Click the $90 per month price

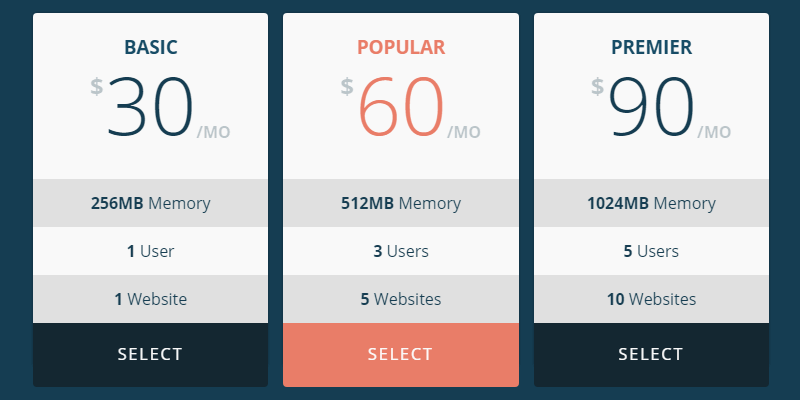(x=650, y=106)
